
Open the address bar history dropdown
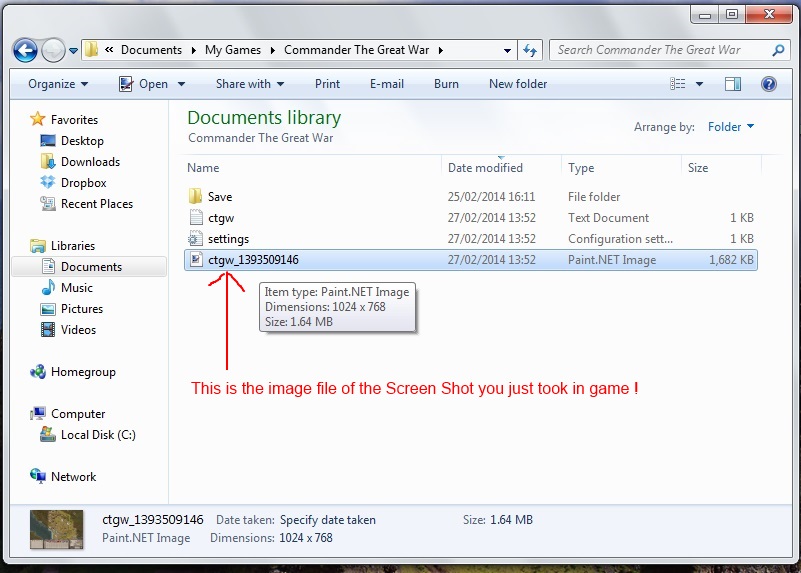pos(507,51)
